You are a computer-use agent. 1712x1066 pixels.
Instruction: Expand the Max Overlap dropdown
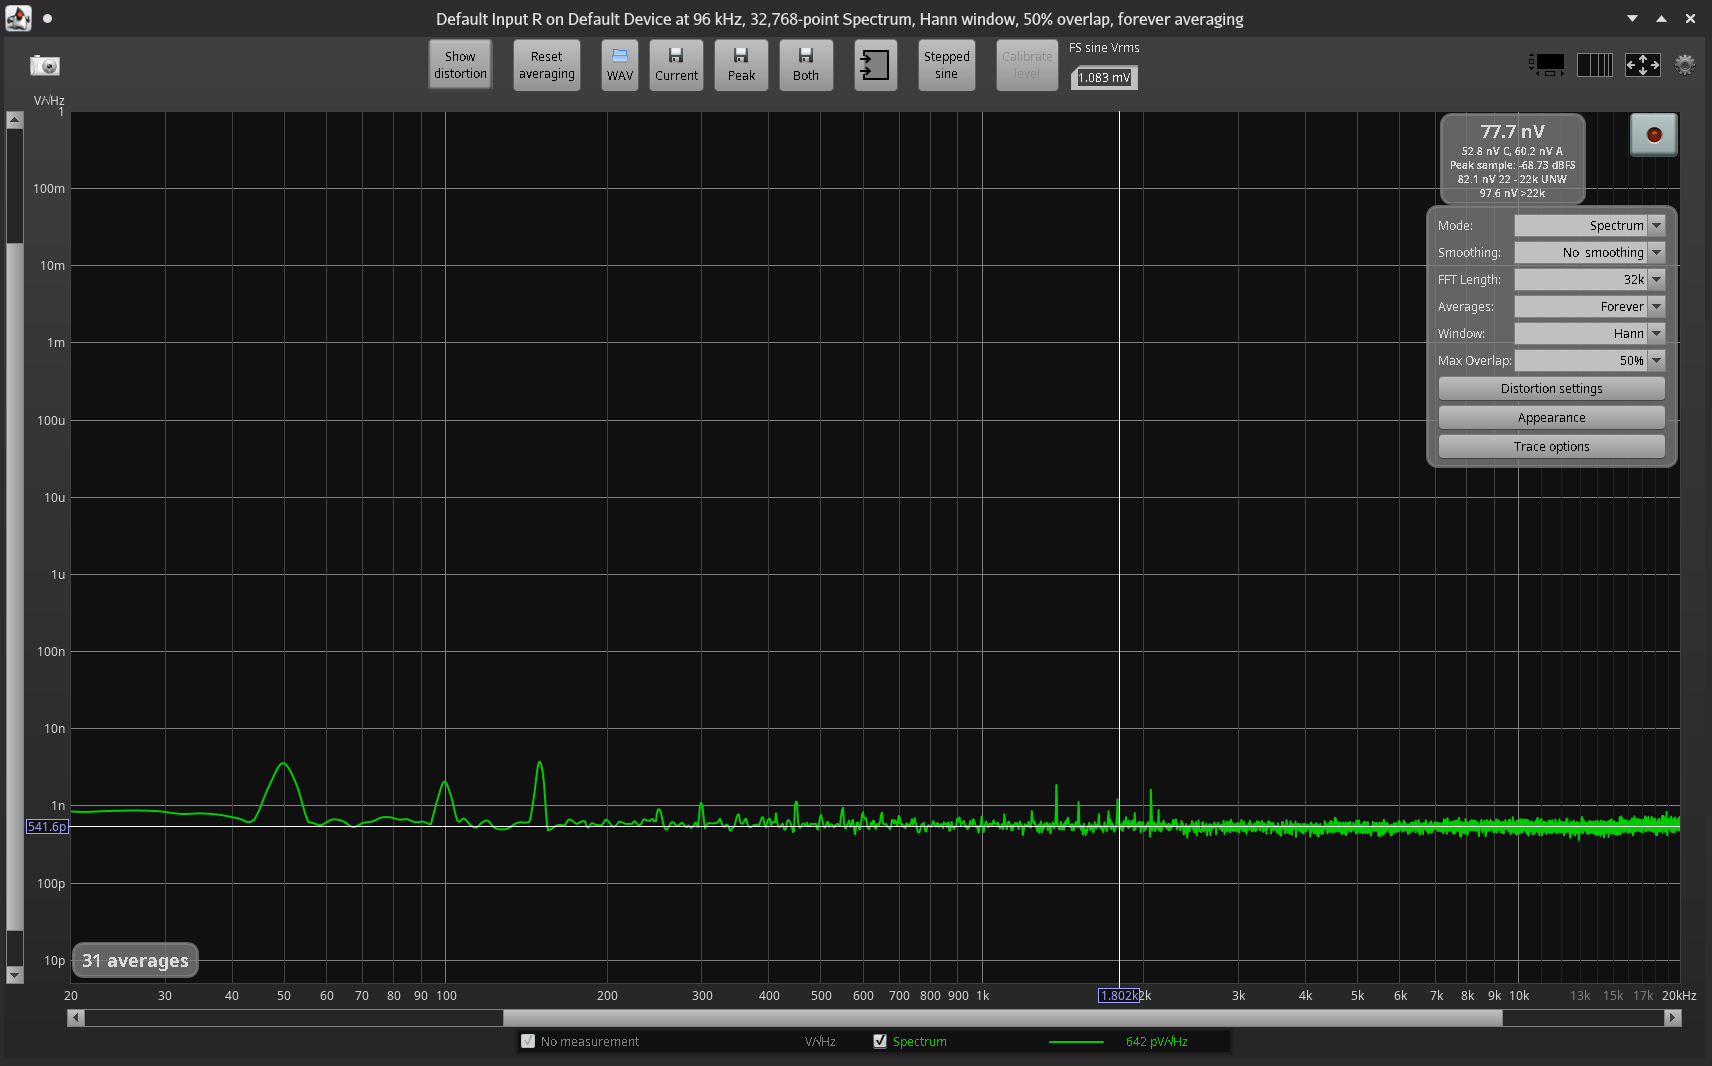pyautogui.click(x=1656, y=360)
